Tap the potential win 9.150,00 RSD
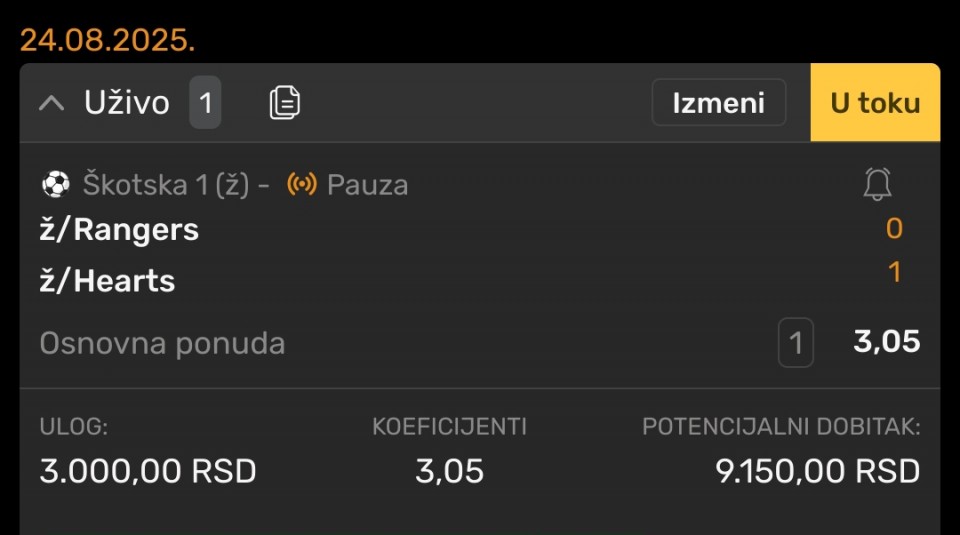 pos(817,471)
